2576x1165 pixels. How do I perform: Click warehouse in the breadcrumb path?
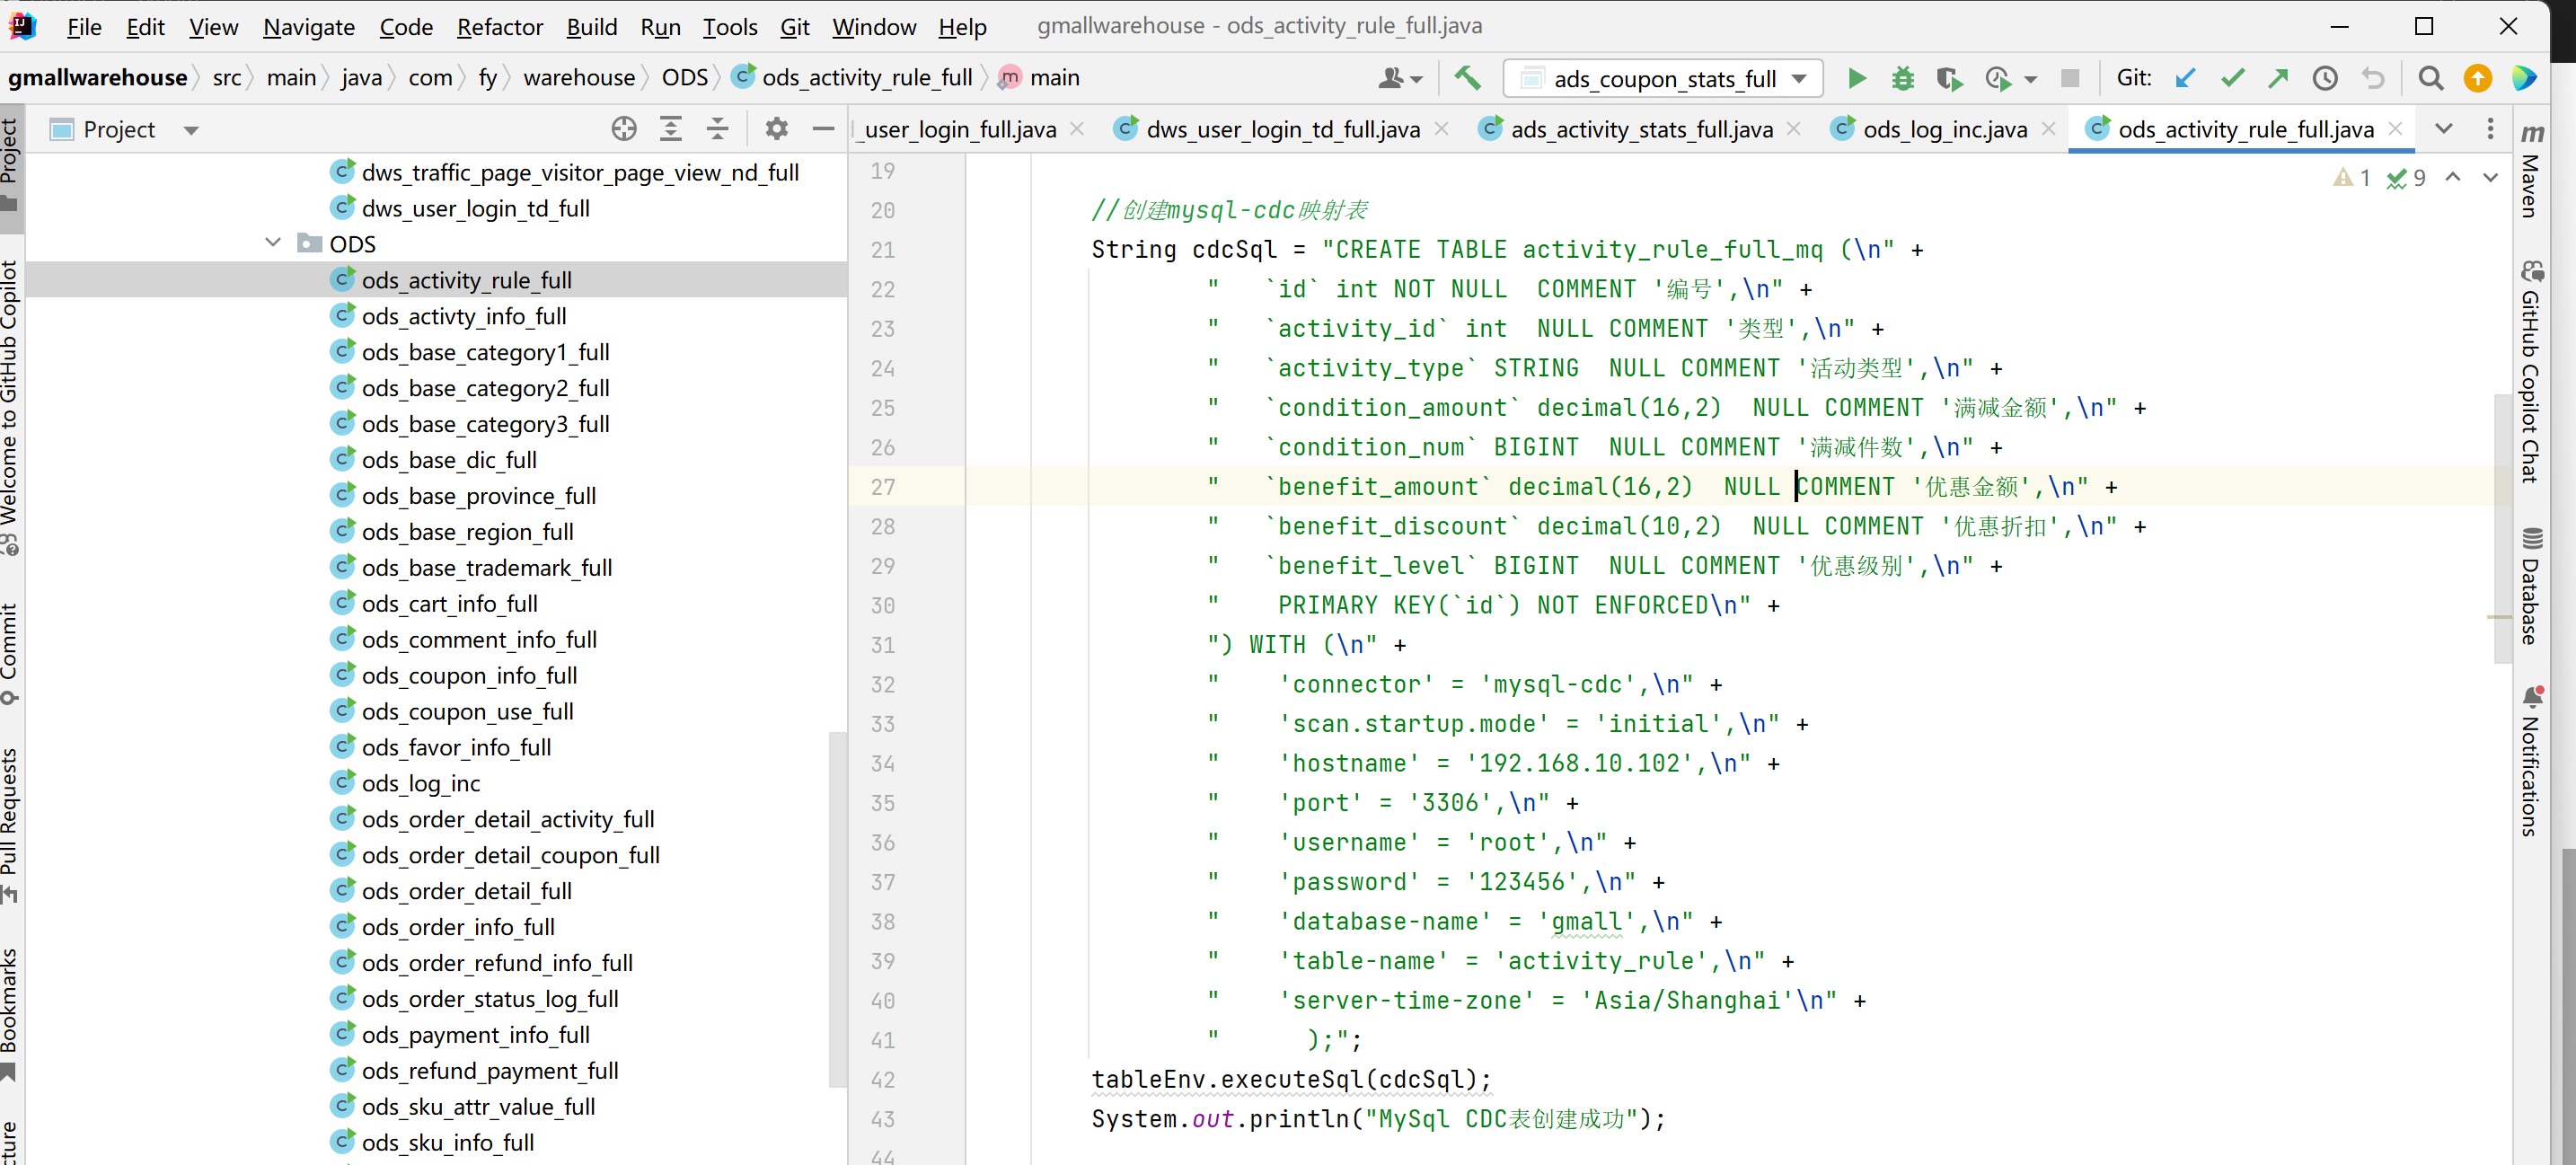tap(579, 78)
